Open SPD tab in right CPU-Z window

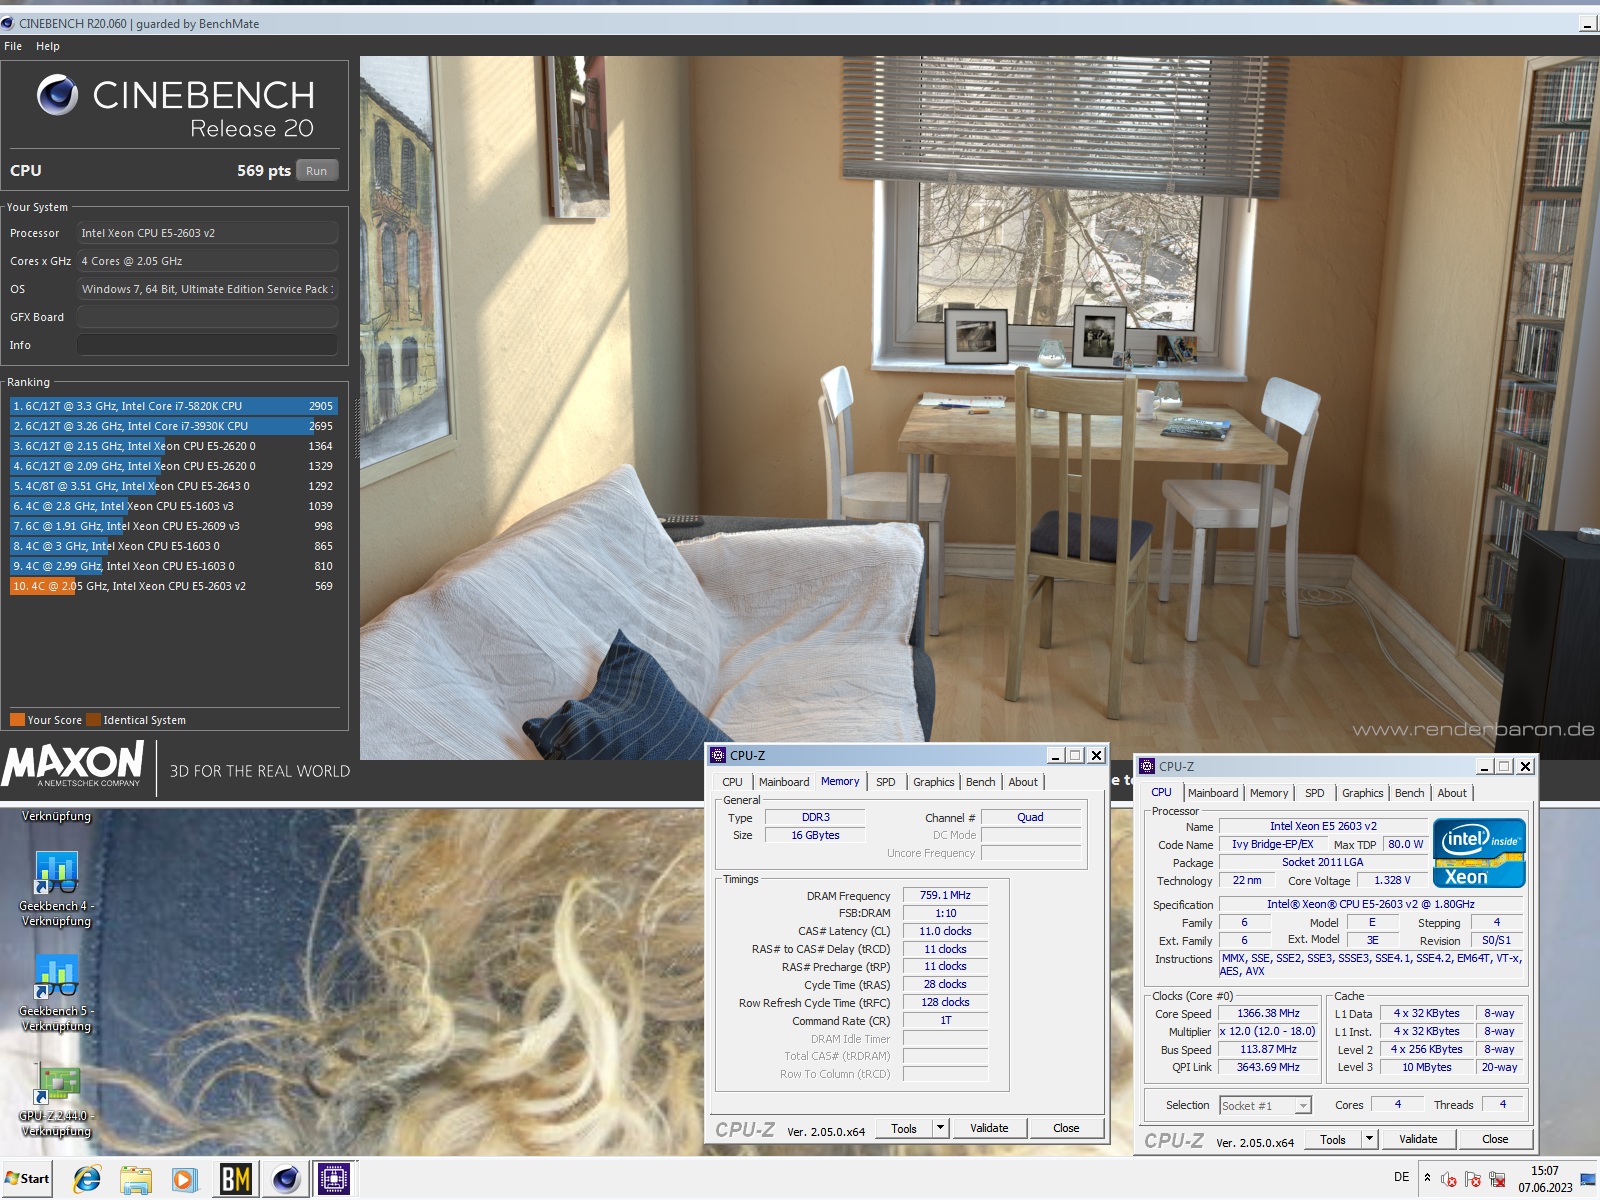[1315, 793]
